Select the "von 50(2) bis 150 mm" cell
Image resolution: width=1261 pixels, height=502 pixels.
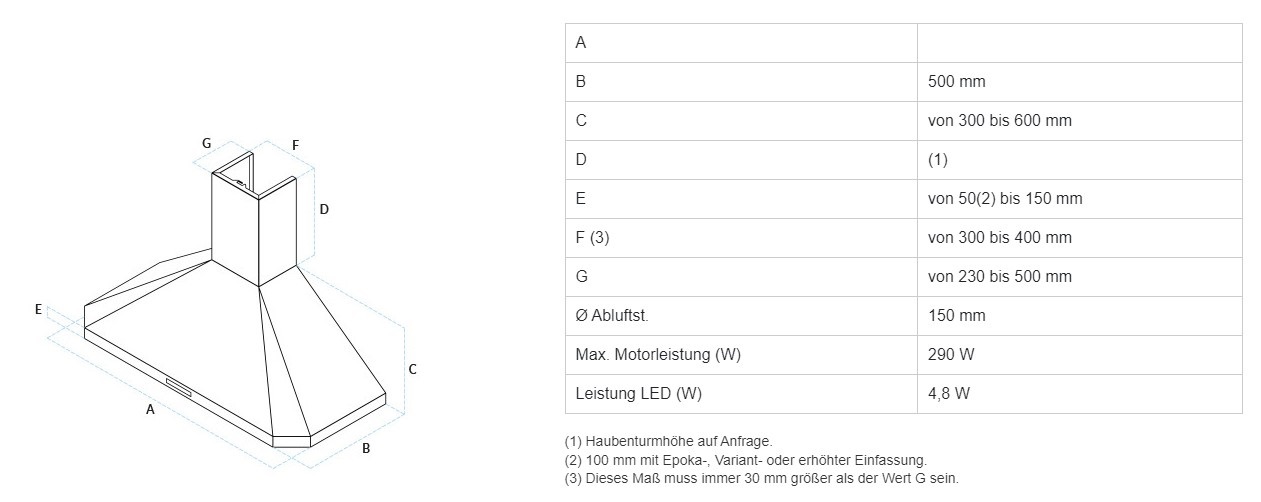click(1005, 199)
